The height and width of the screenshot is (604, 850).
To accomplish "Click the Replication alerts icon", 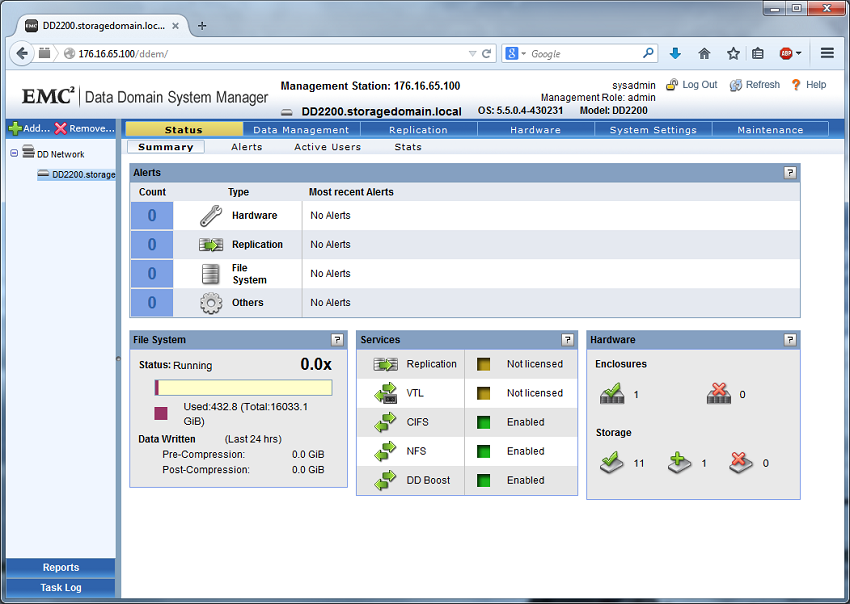I will point(211,245).
